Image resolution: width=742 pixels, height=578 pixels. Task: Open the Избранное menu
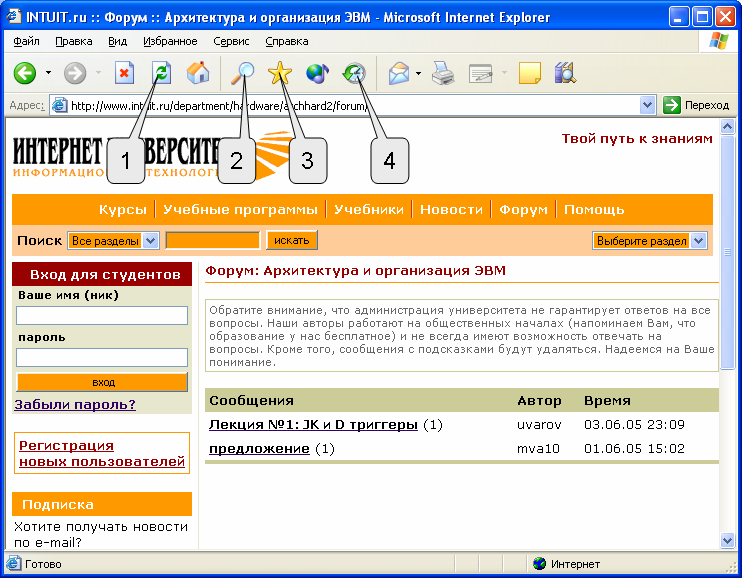[x=170, y=41]
